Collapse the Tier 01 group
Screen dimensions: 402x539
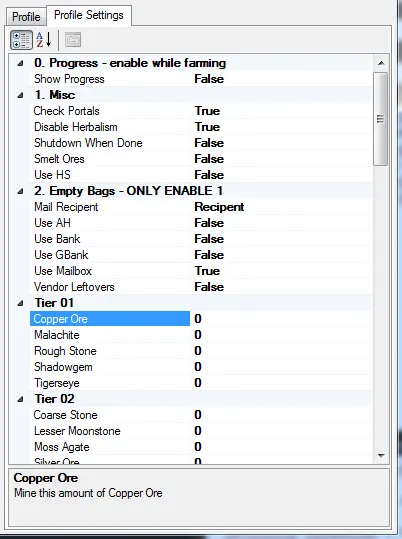[x=20, y=303]
